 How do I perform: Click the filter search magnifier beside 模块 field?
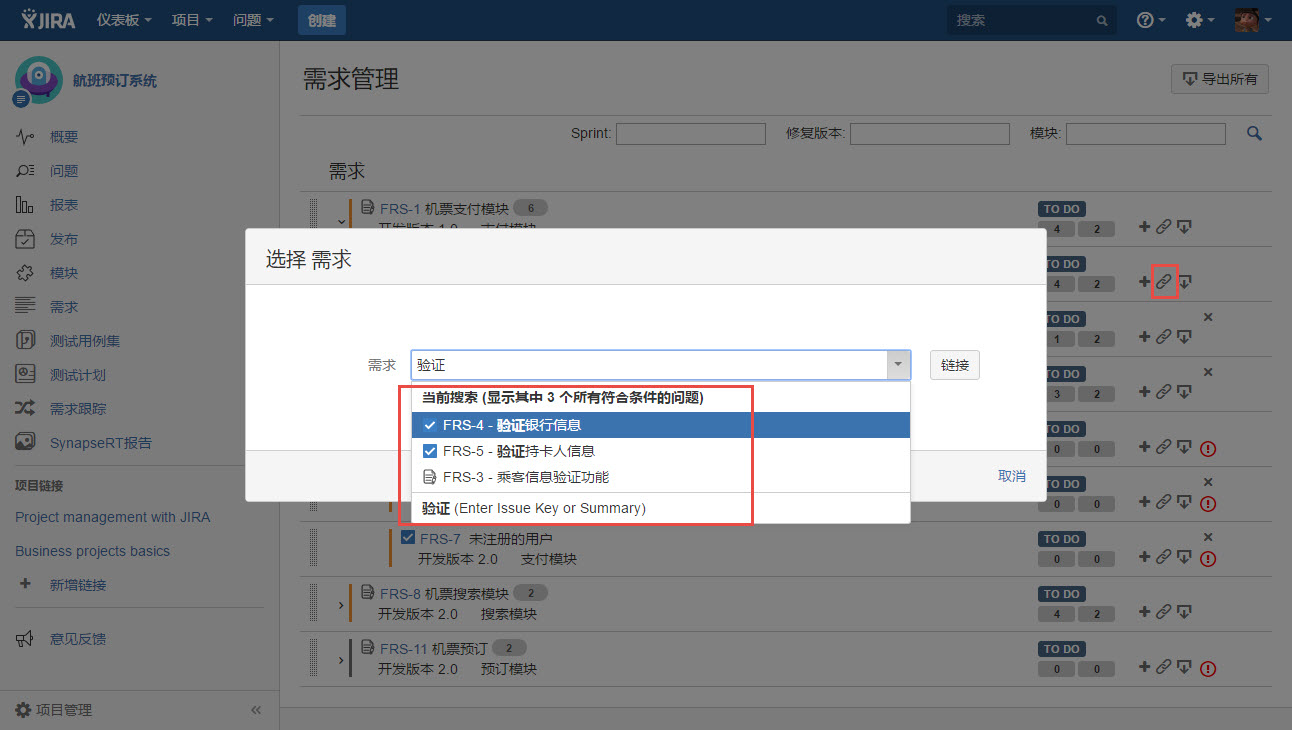[1254, 133]
